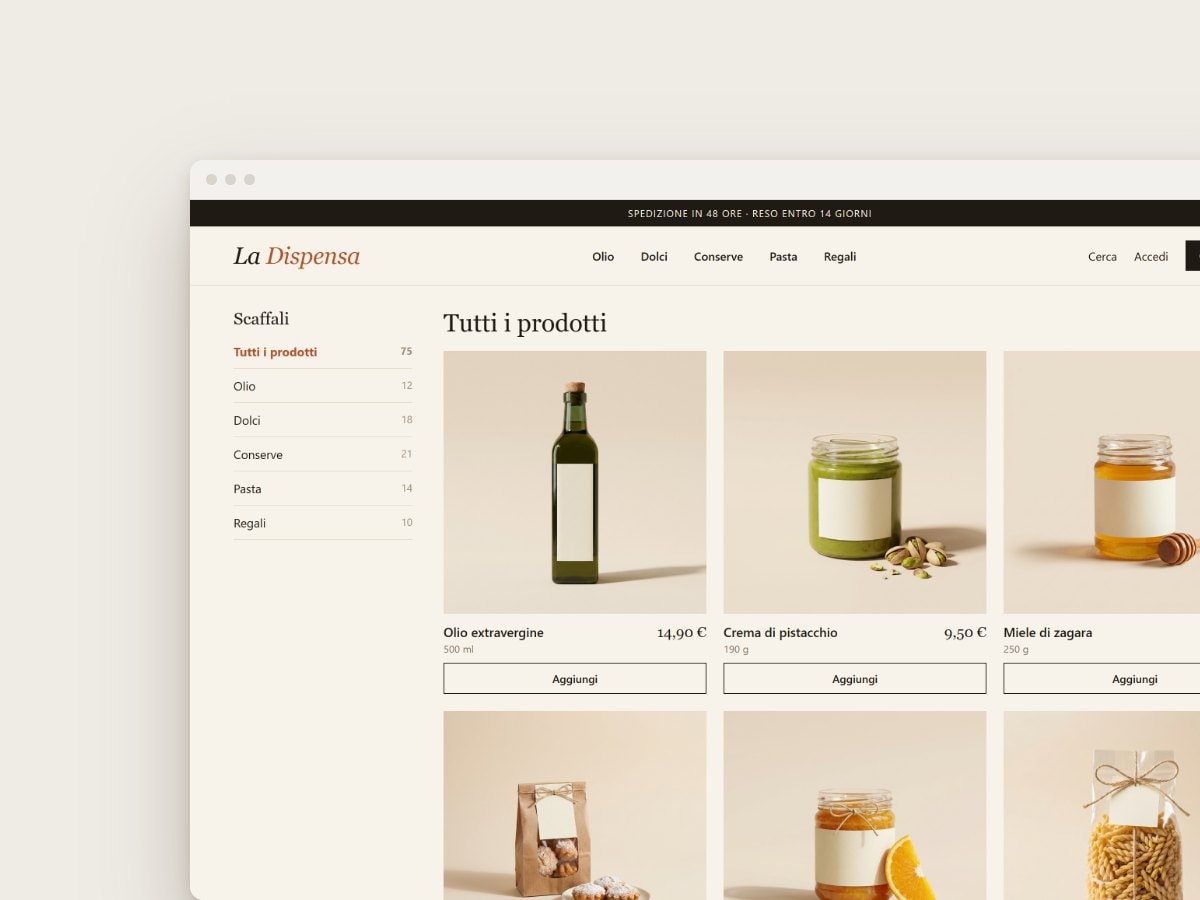Click the Tutti i prodotti page heading
The width and height of the screenshot is (1200, 900).
pyautogui.click(x=525, y=323)
